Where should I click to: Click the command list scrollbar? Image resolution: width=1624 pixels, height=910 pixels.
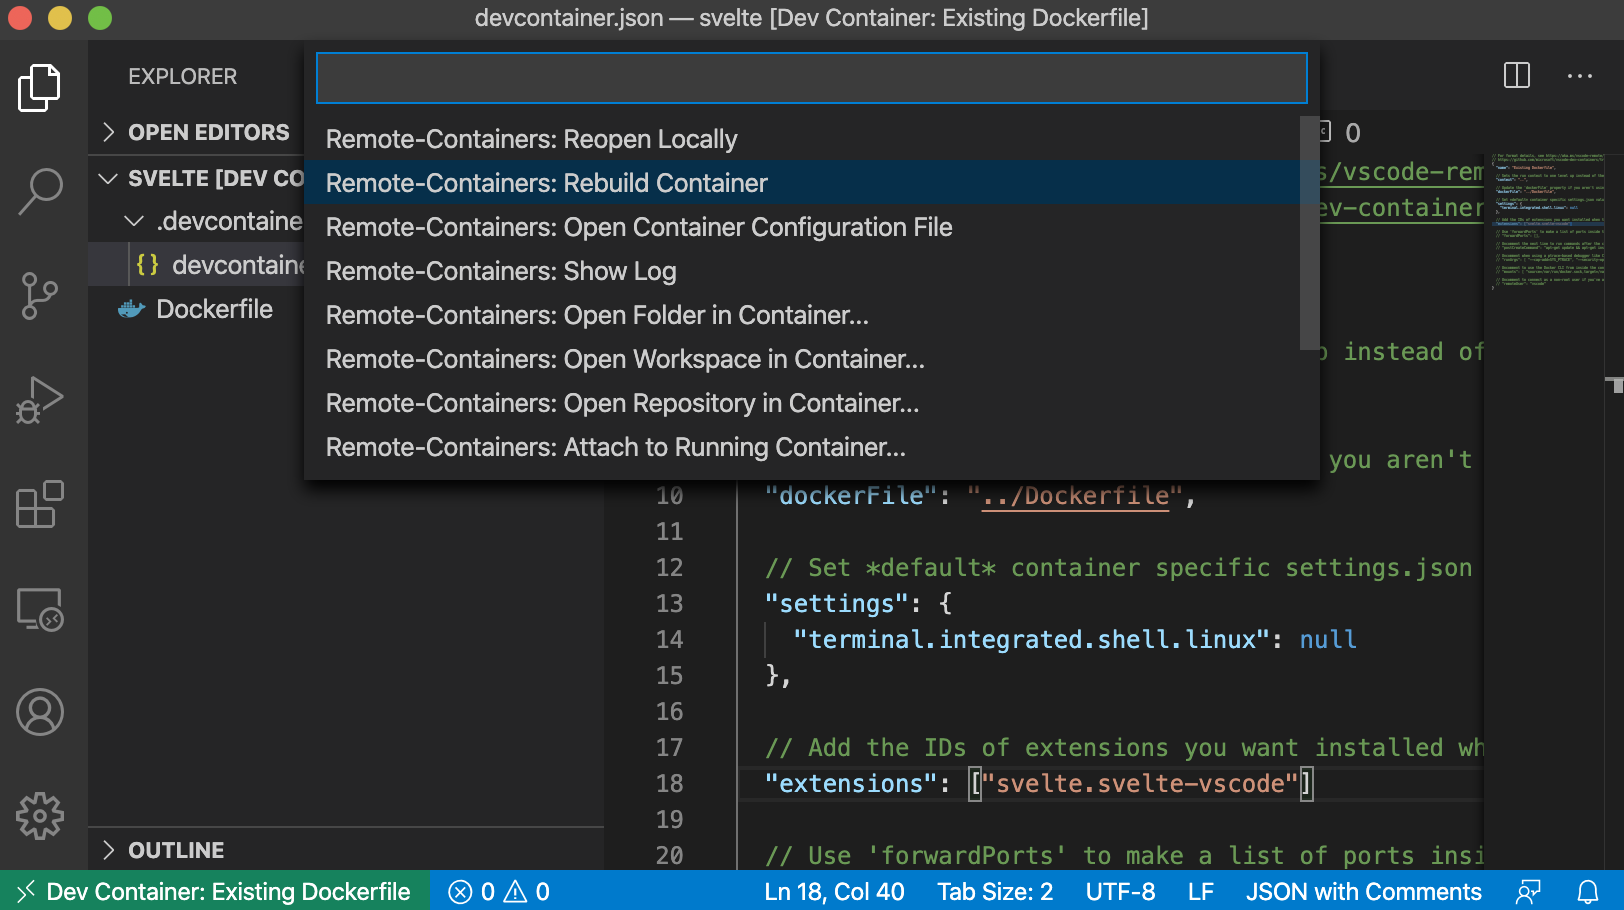click(1309, 233)
